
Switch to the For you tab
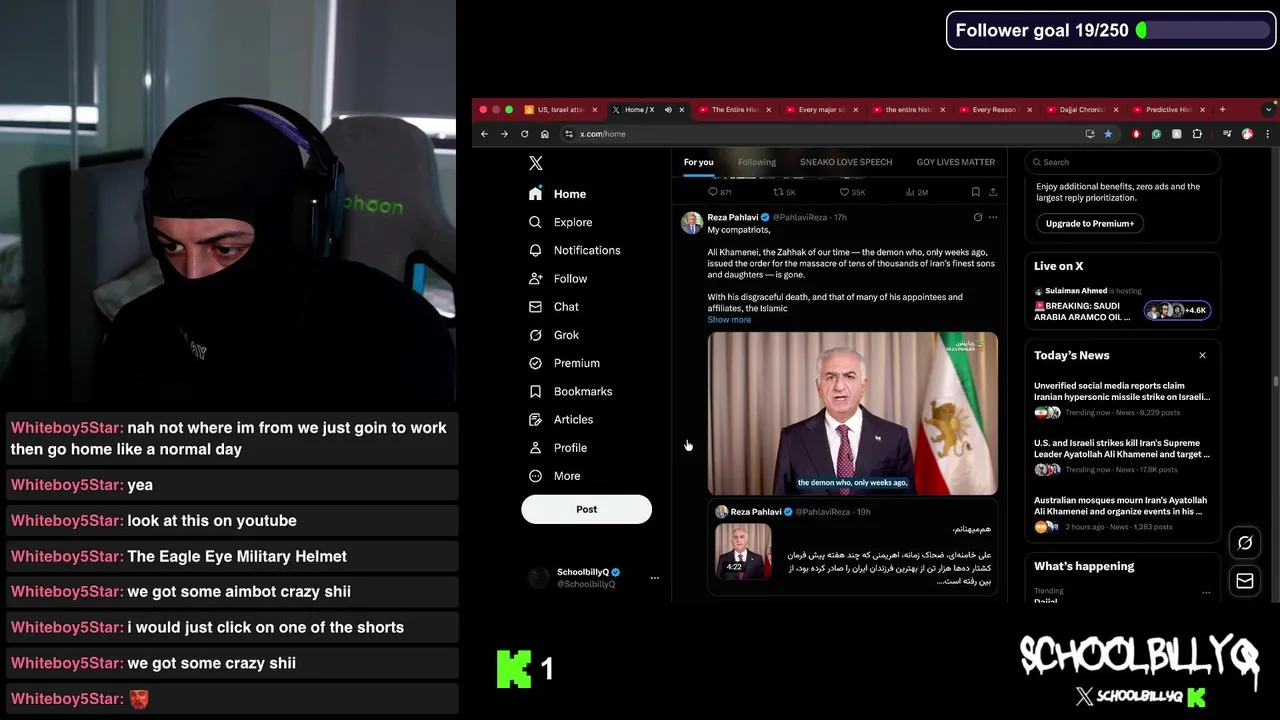click(x=698, y=162)
